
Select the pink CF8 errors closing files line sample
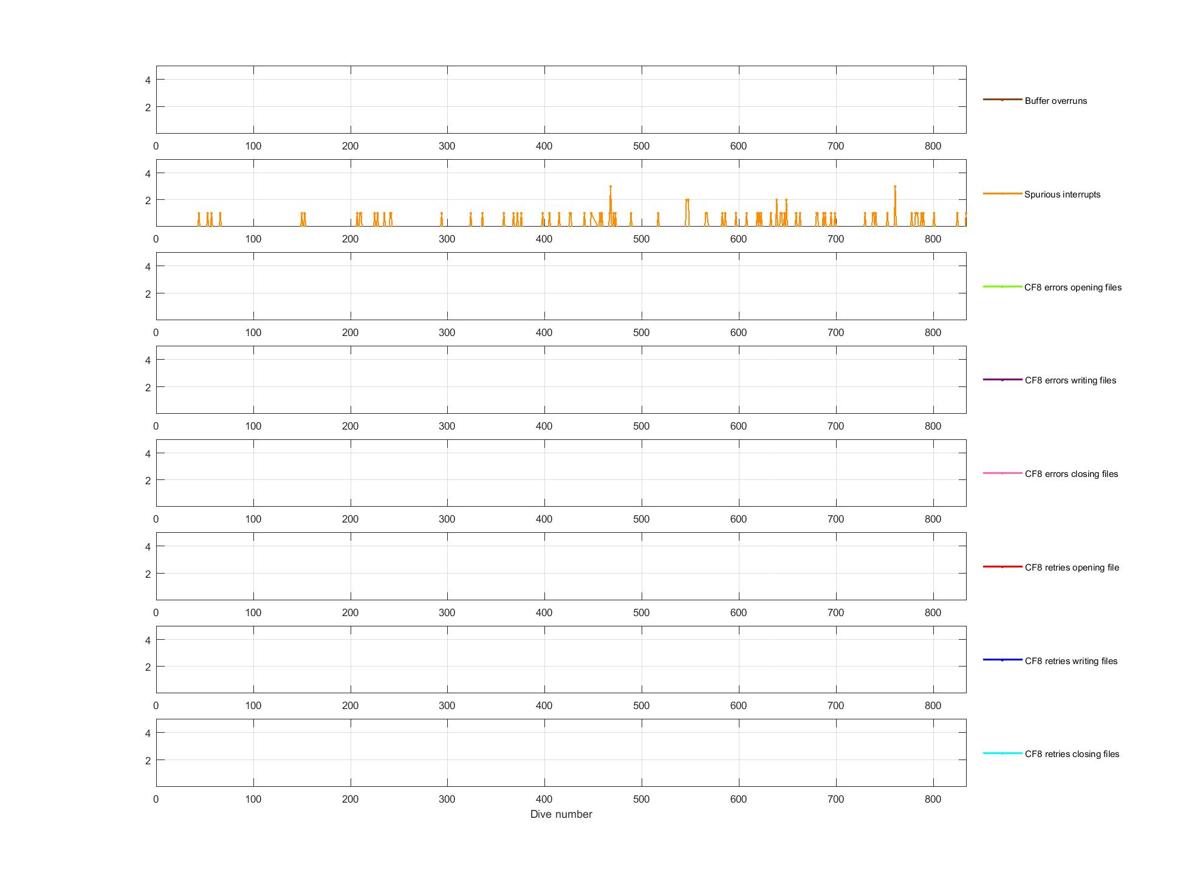point(1002,473)
